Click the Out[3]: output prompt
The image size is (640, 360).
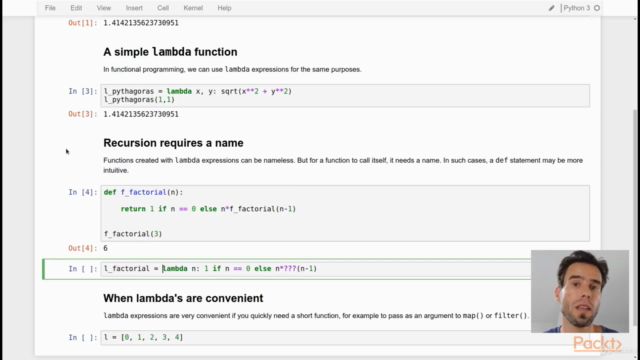[83, 114]
